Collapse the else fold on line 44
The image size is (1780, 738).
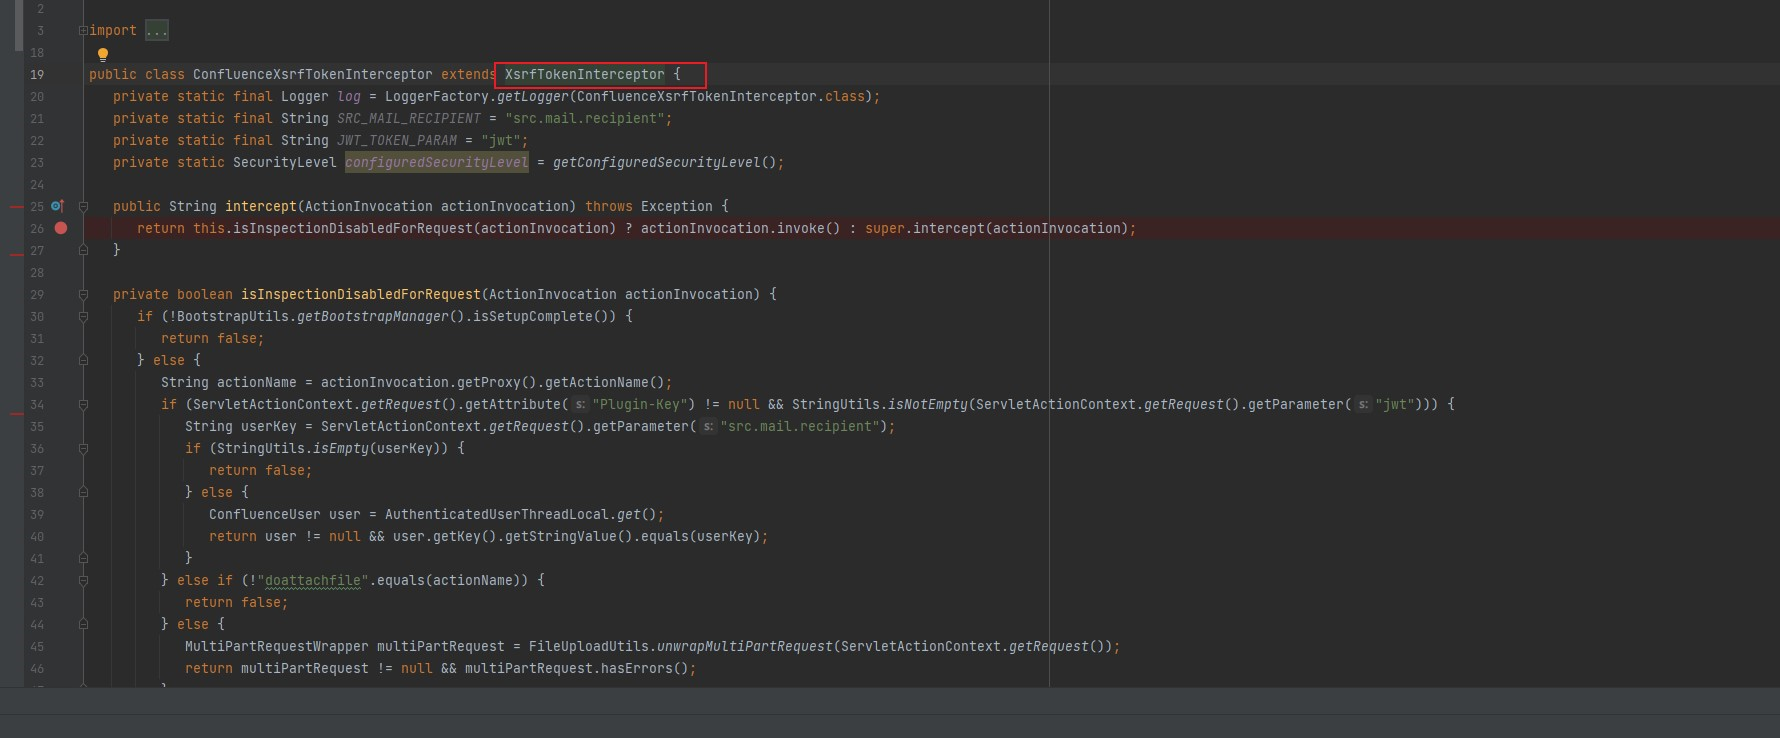tap(83, 625)
